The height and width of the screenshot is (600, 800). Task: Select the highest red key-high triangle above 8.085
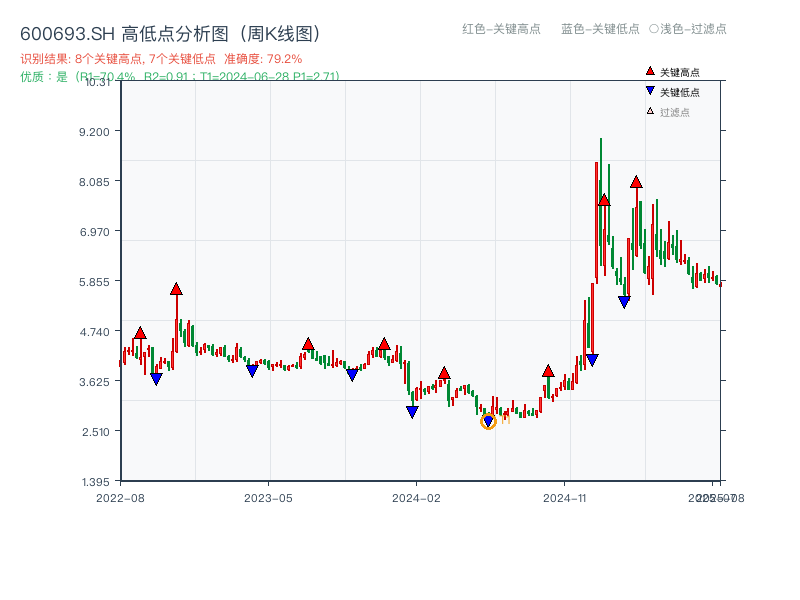636,183
